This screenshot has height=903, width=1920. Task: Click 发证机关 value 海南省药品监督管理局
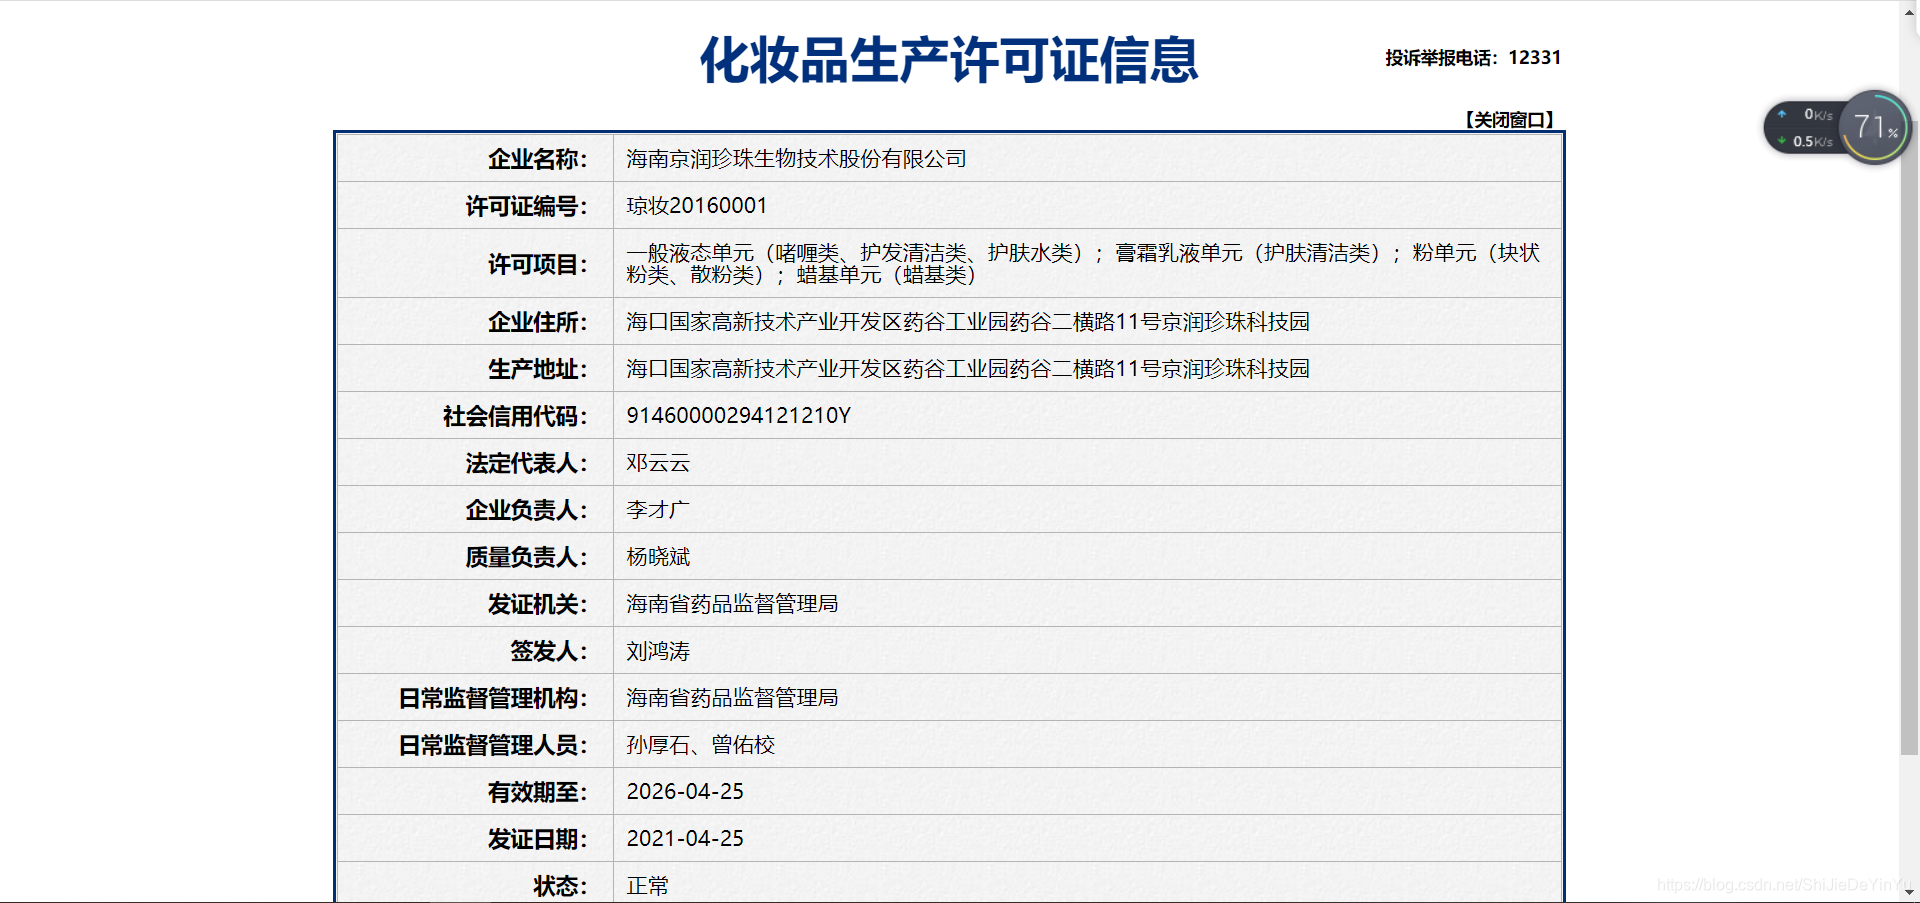tap(732, 604)
